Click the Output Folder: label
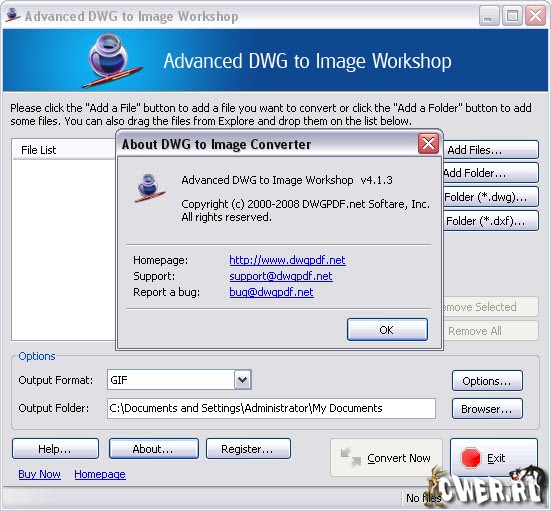The image size is (551, 511). point(54,408)
